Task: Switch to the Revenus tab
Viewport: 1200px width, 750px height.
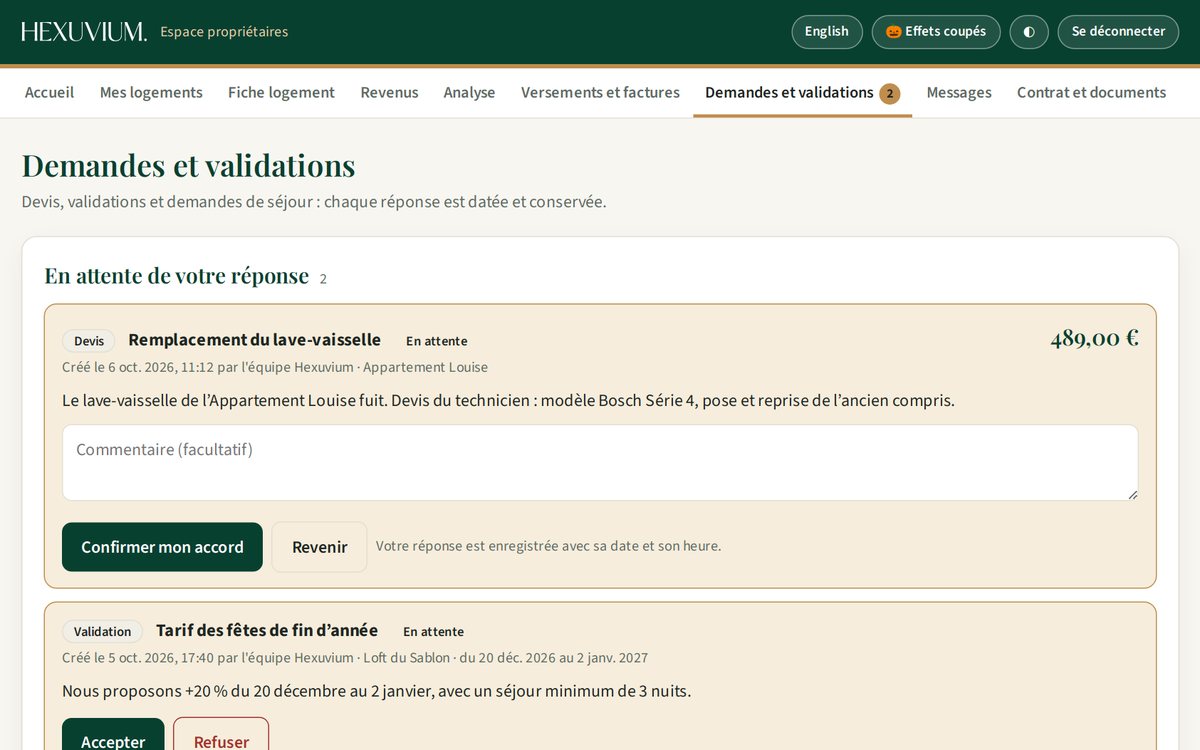Action: click(389, 92)
